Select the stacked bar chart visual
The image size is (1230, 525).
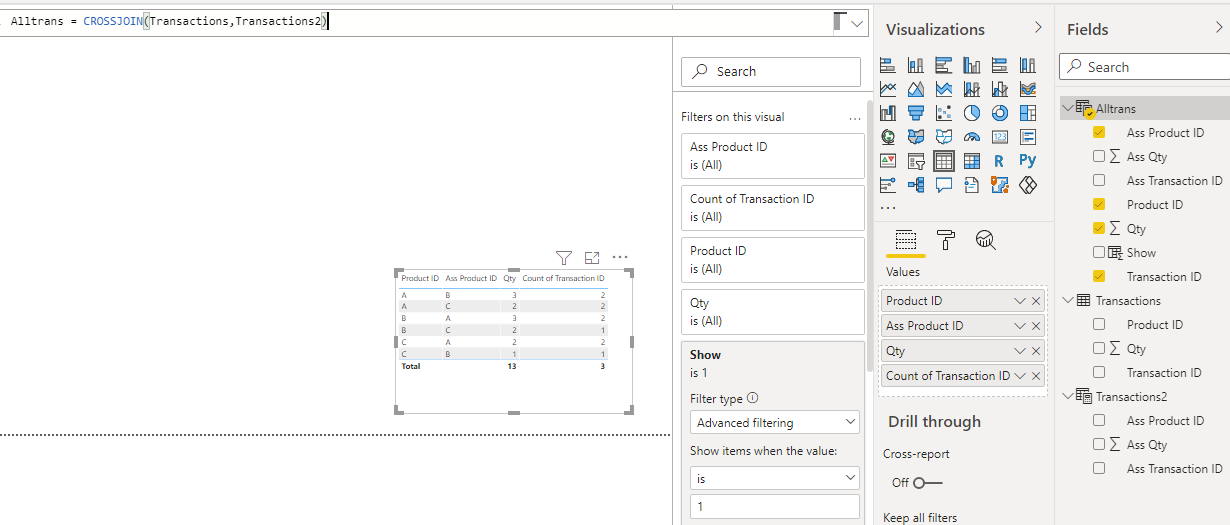(888, 65)
